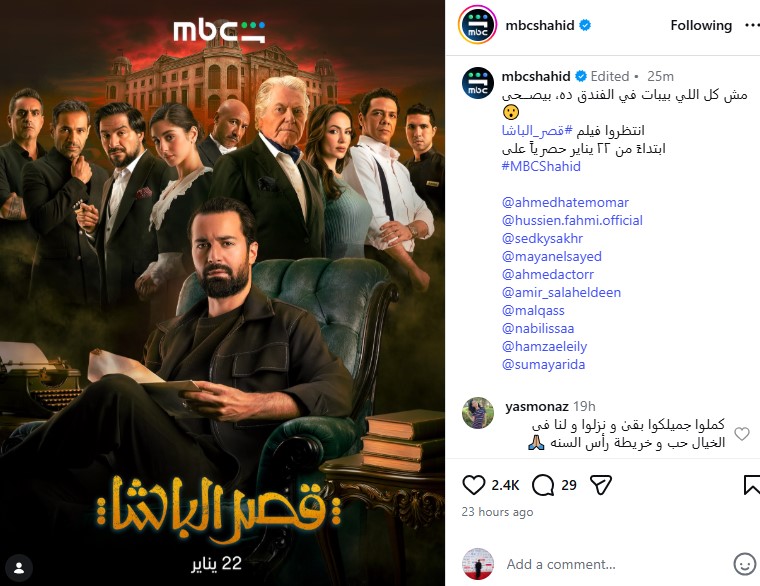Save the post with the bookmark icon
Screen dimensions: 760x586
[x=752, y=485]
